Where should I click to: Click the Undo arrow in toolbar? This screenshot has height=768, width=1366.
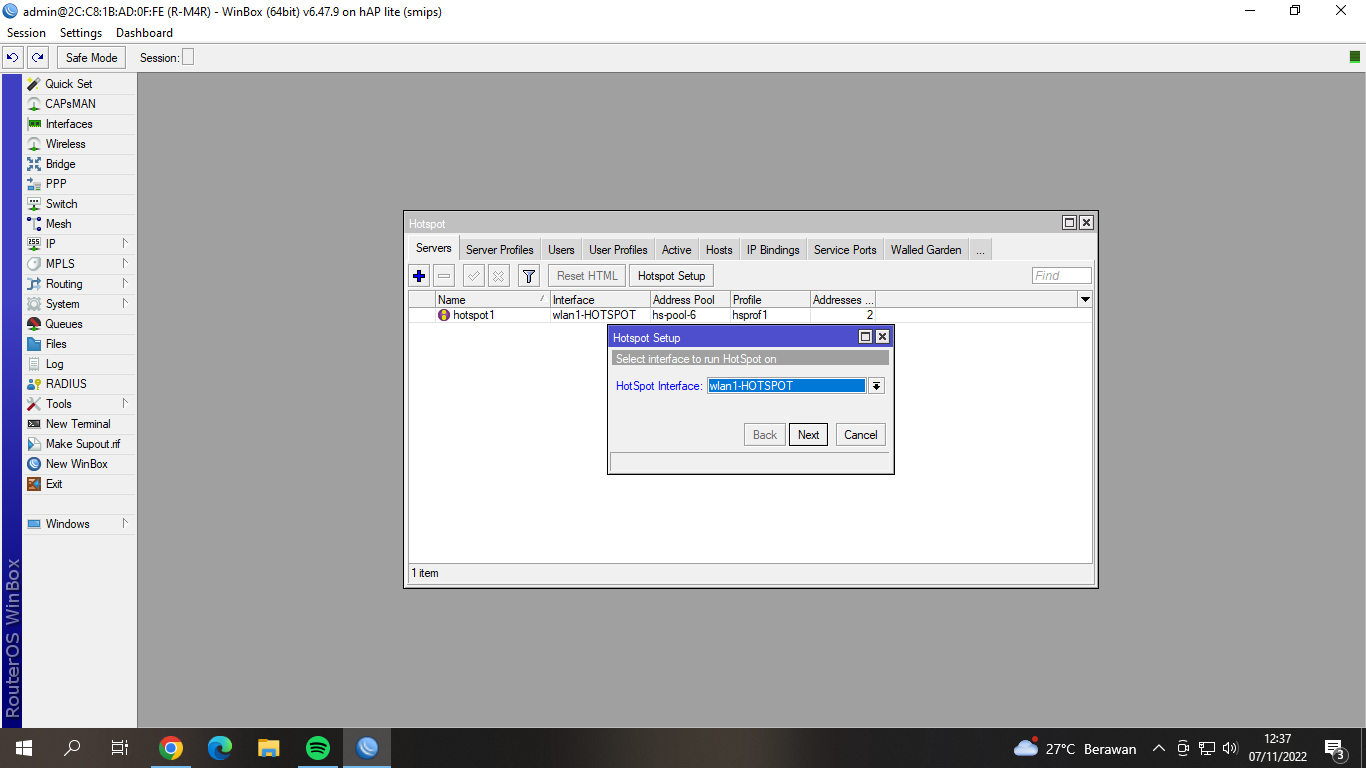[13, 58]
